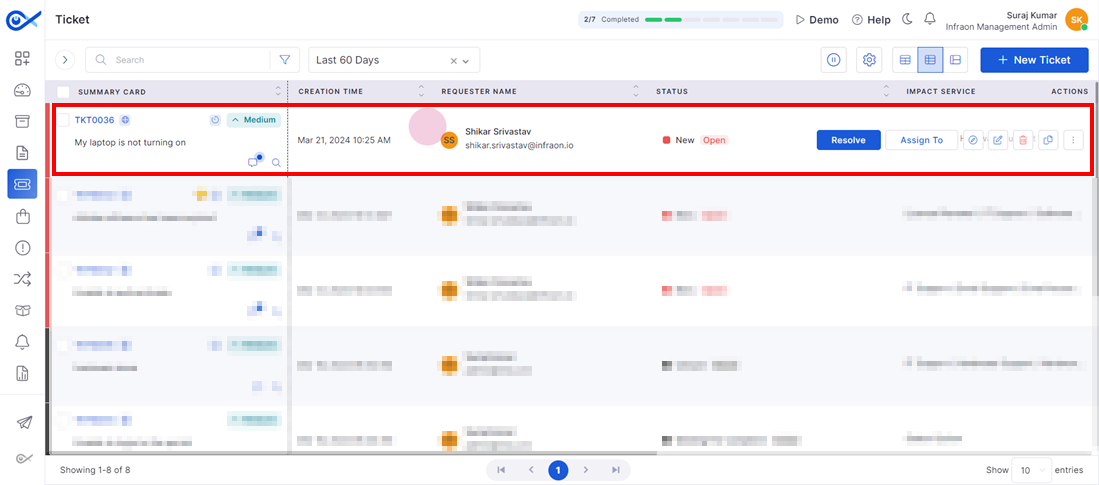Switch to the split card view toggle
The width and height of the screenshot is (1099, 485).
955,60
